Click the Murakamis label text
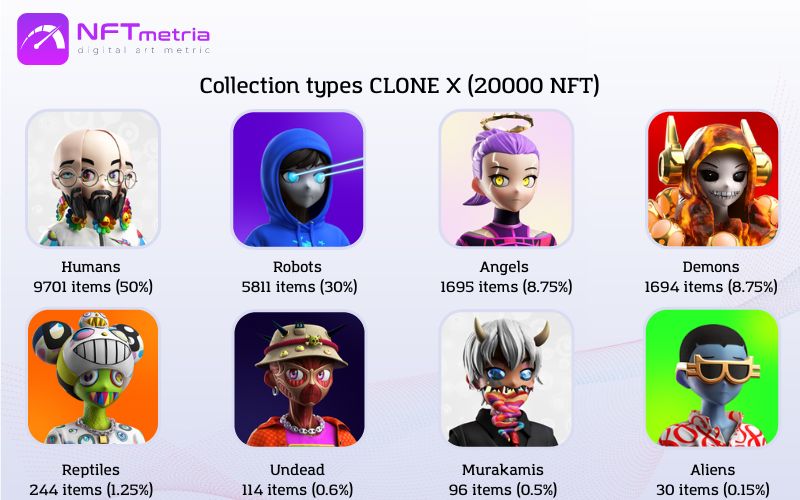Viewport: 800px width, 500px height. 503,469
